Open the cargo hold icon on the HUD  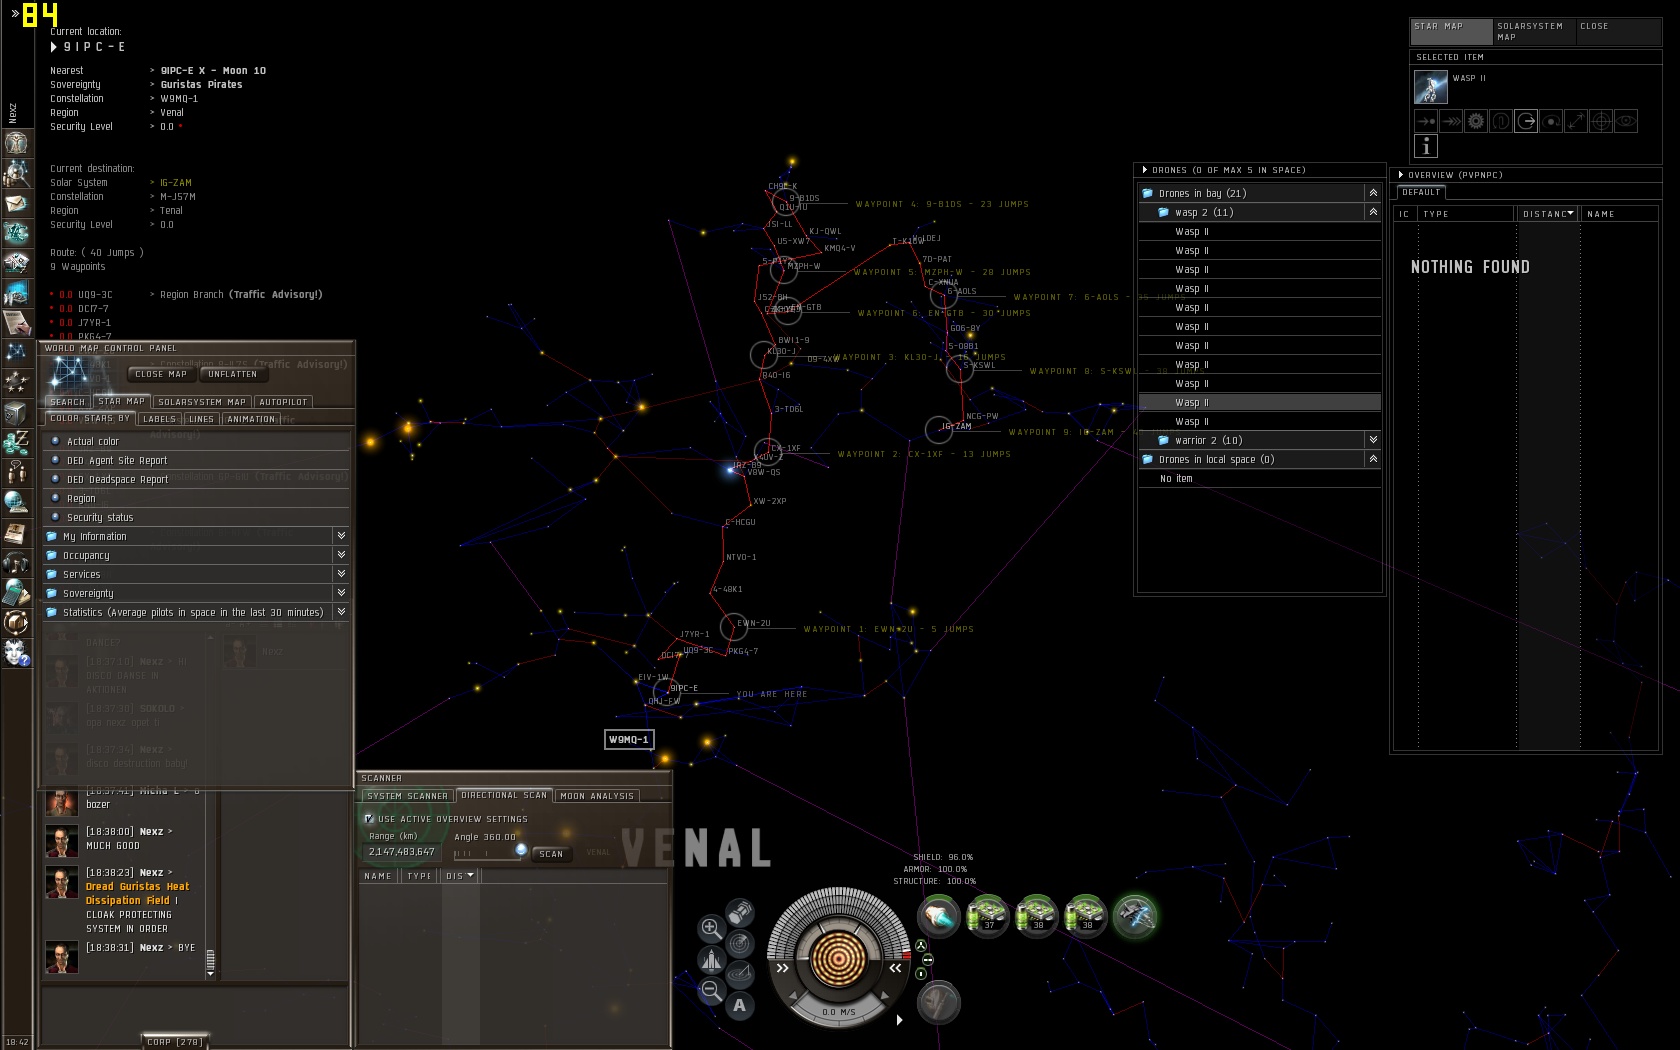[740, 912]
